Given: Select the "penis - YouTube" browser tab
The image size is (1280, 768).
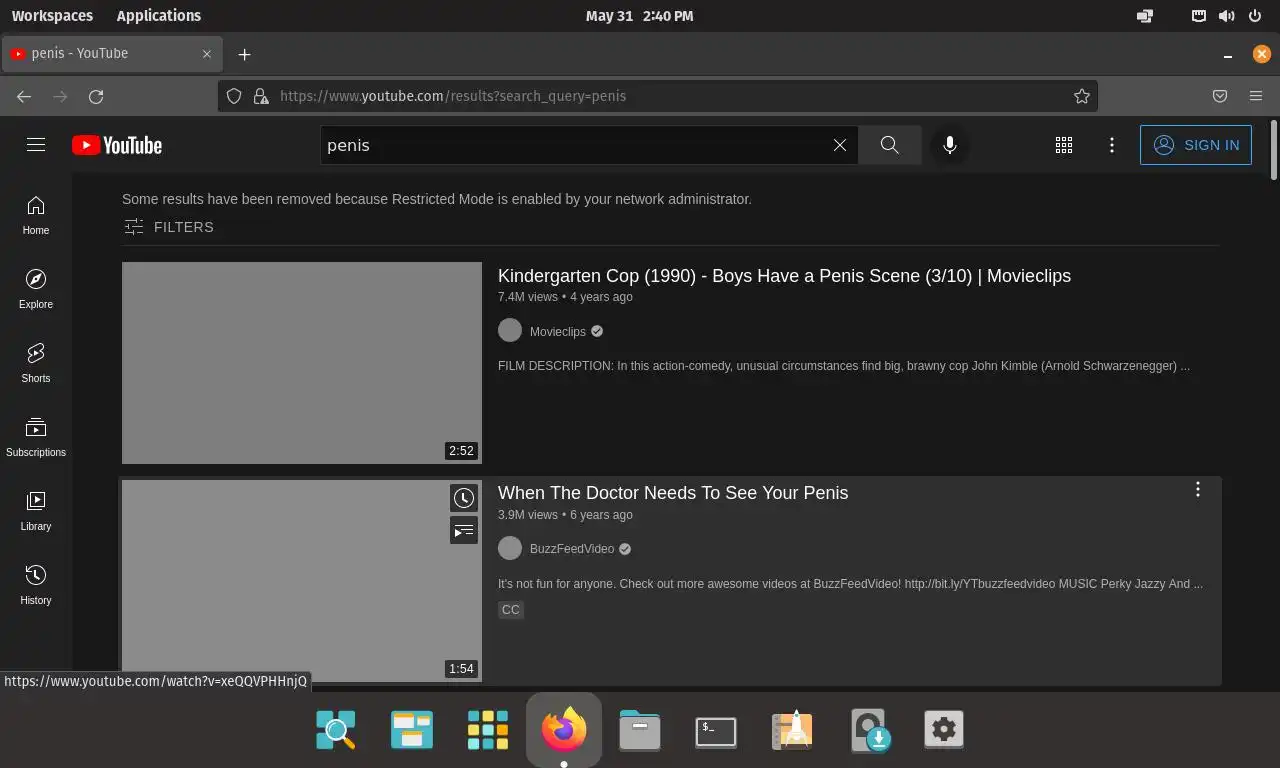Looking at the screenshot, I should click(110, 54).
